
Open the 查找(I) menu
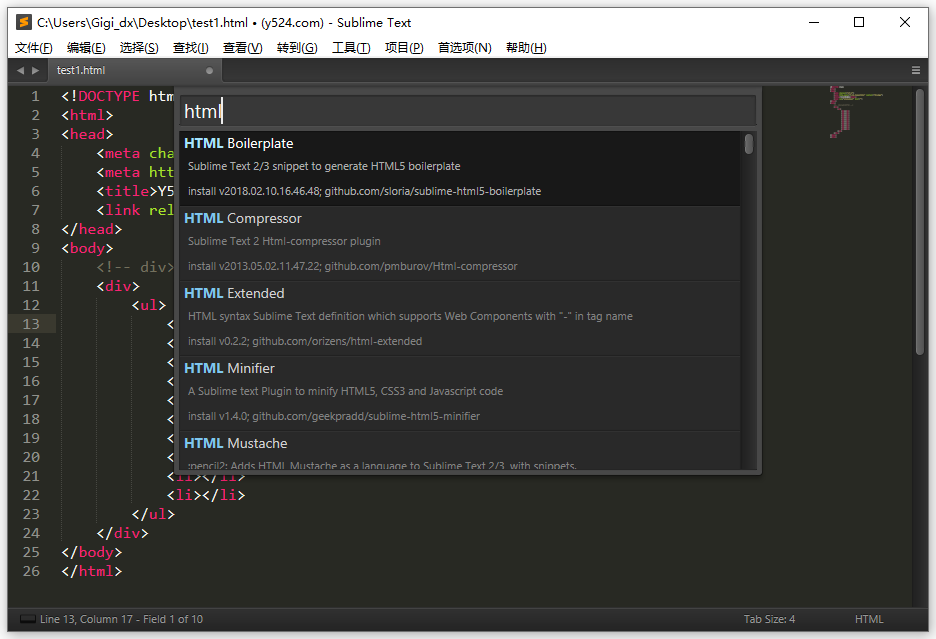(190, 48)
